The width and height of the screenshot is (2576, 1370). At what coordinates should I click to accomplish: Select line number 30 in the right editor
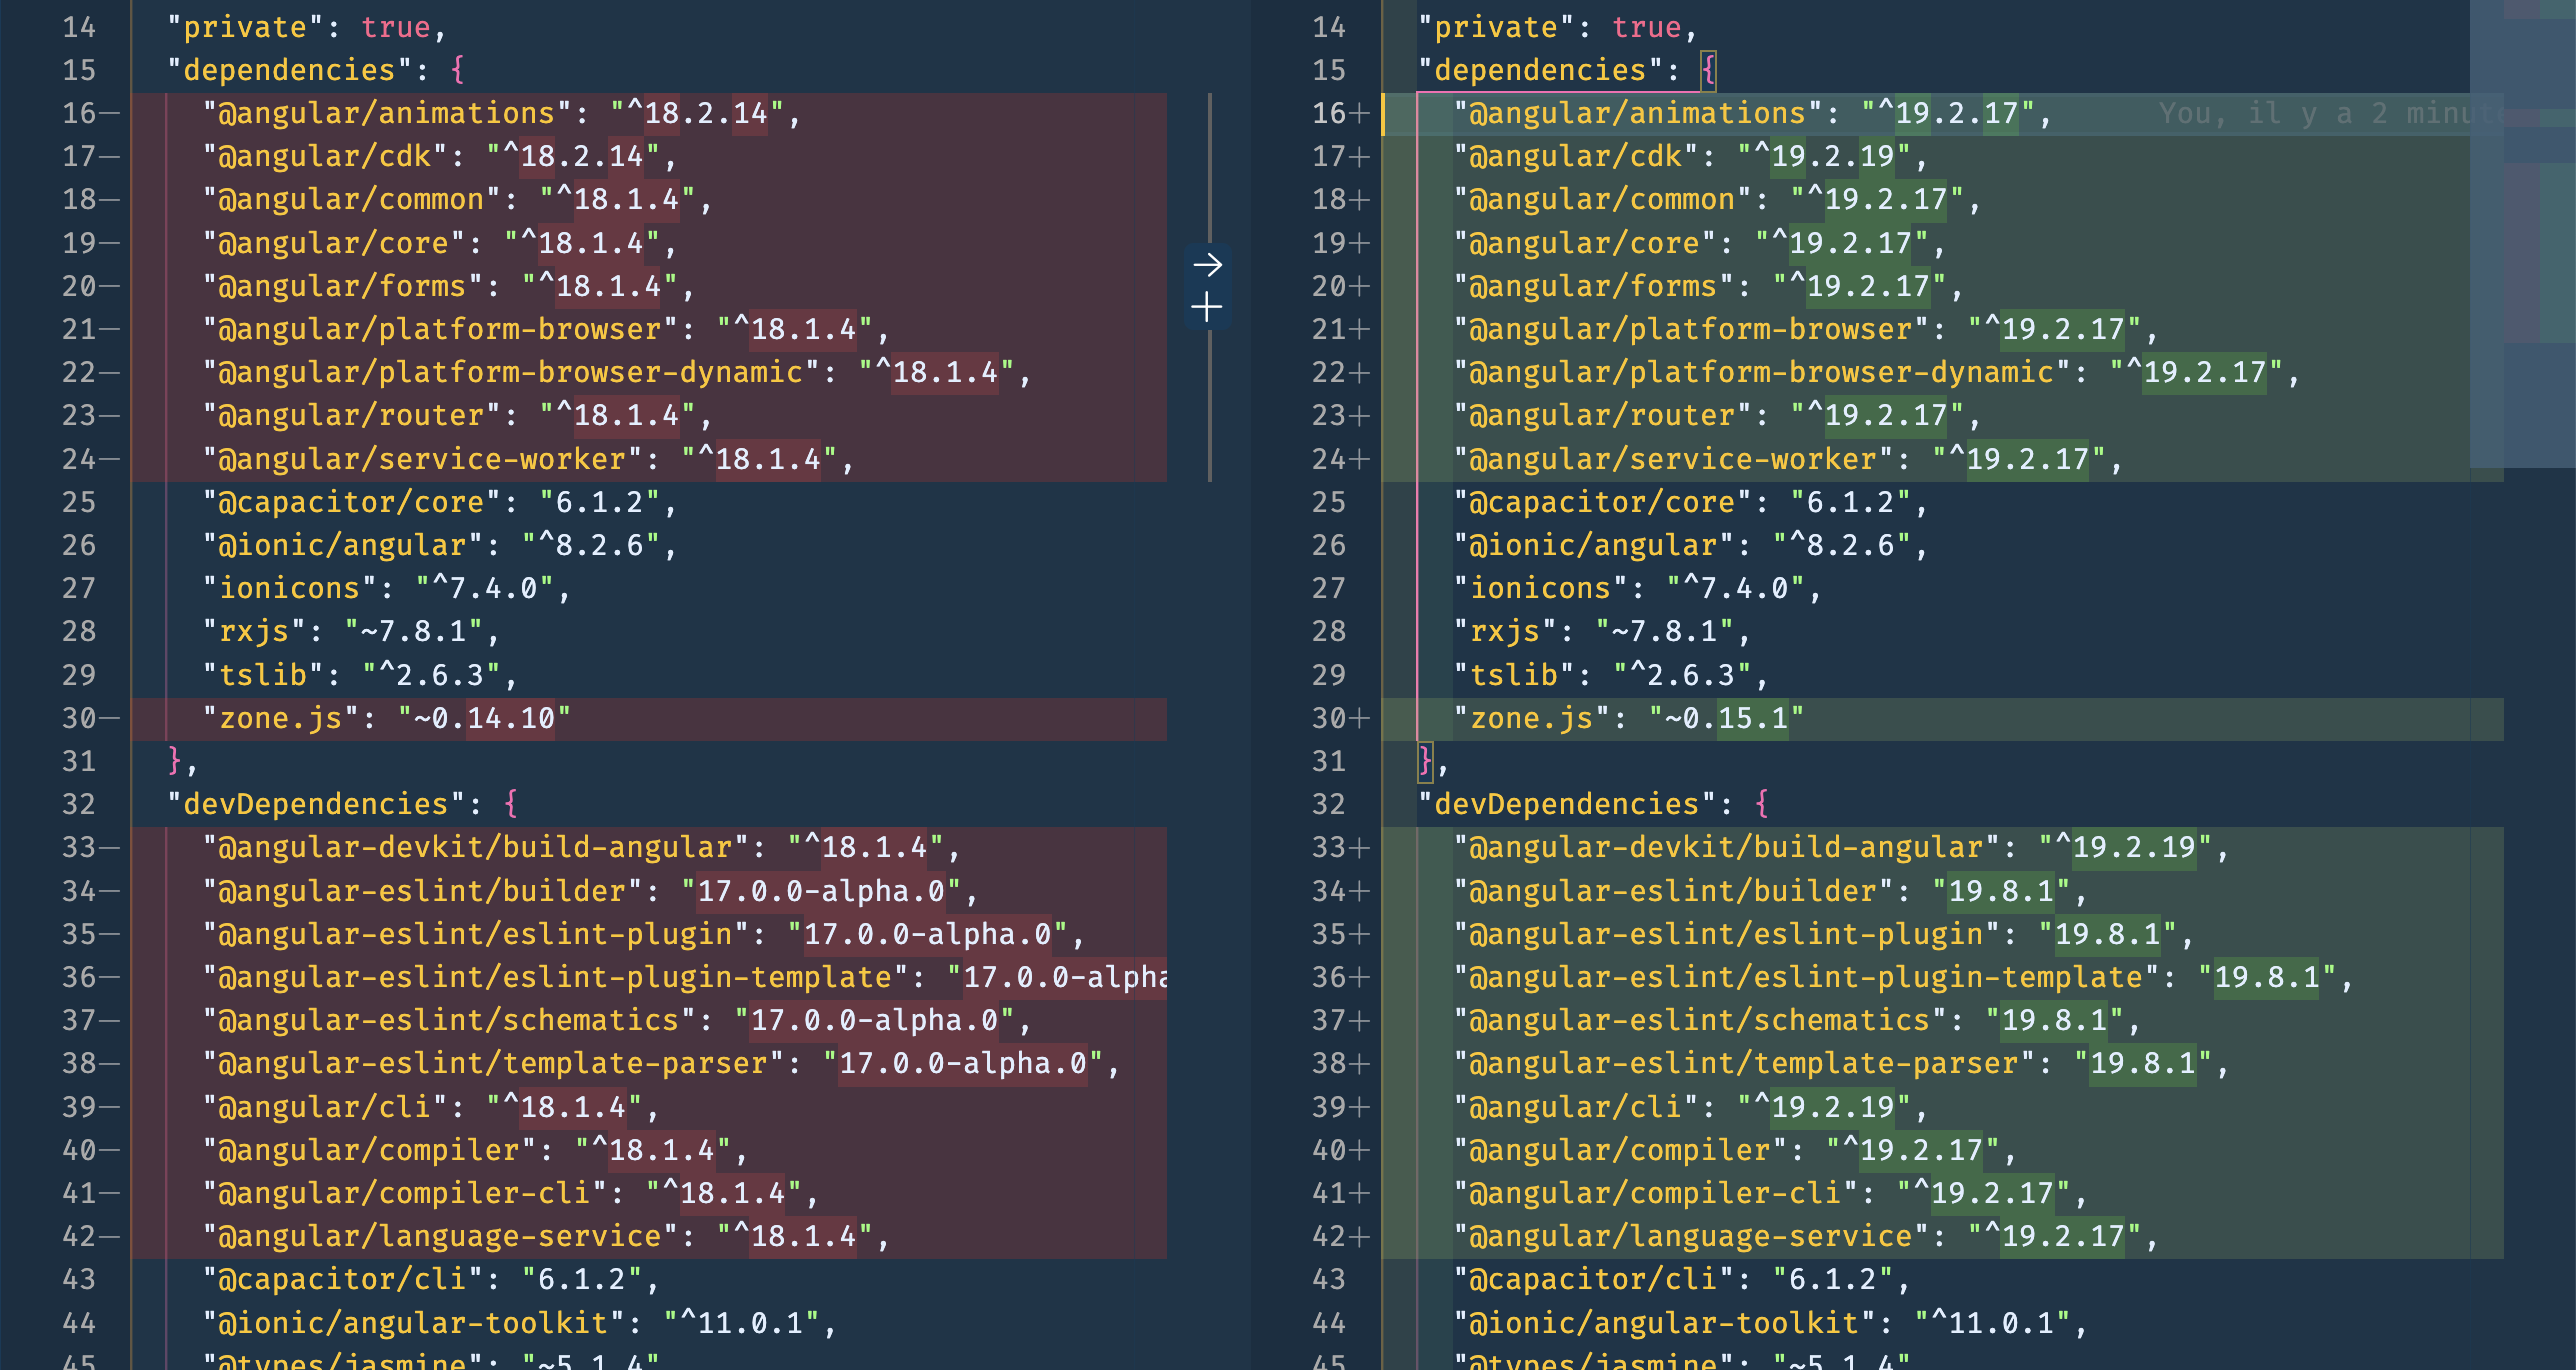coord(1329,717)
